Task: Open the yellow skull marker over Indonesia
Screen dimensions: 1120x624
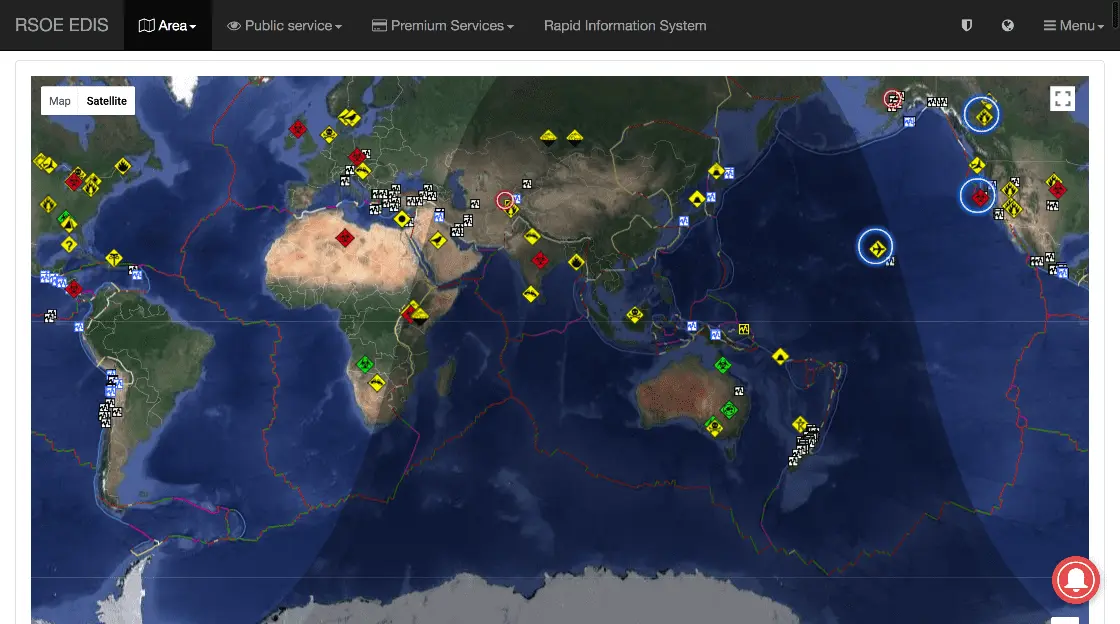Action: [x=634, y=315]
